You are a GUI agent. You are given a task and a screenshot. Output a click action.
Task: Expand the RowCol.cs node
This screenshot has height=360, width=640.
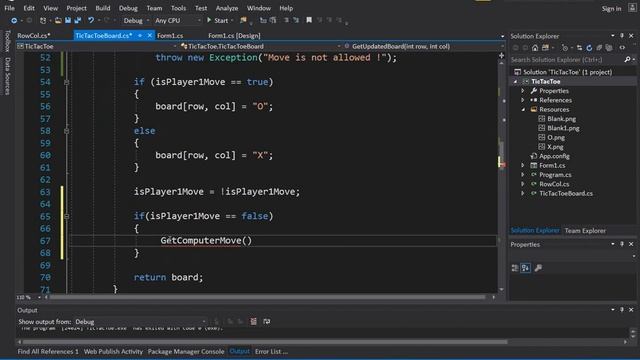coord(523,184)
